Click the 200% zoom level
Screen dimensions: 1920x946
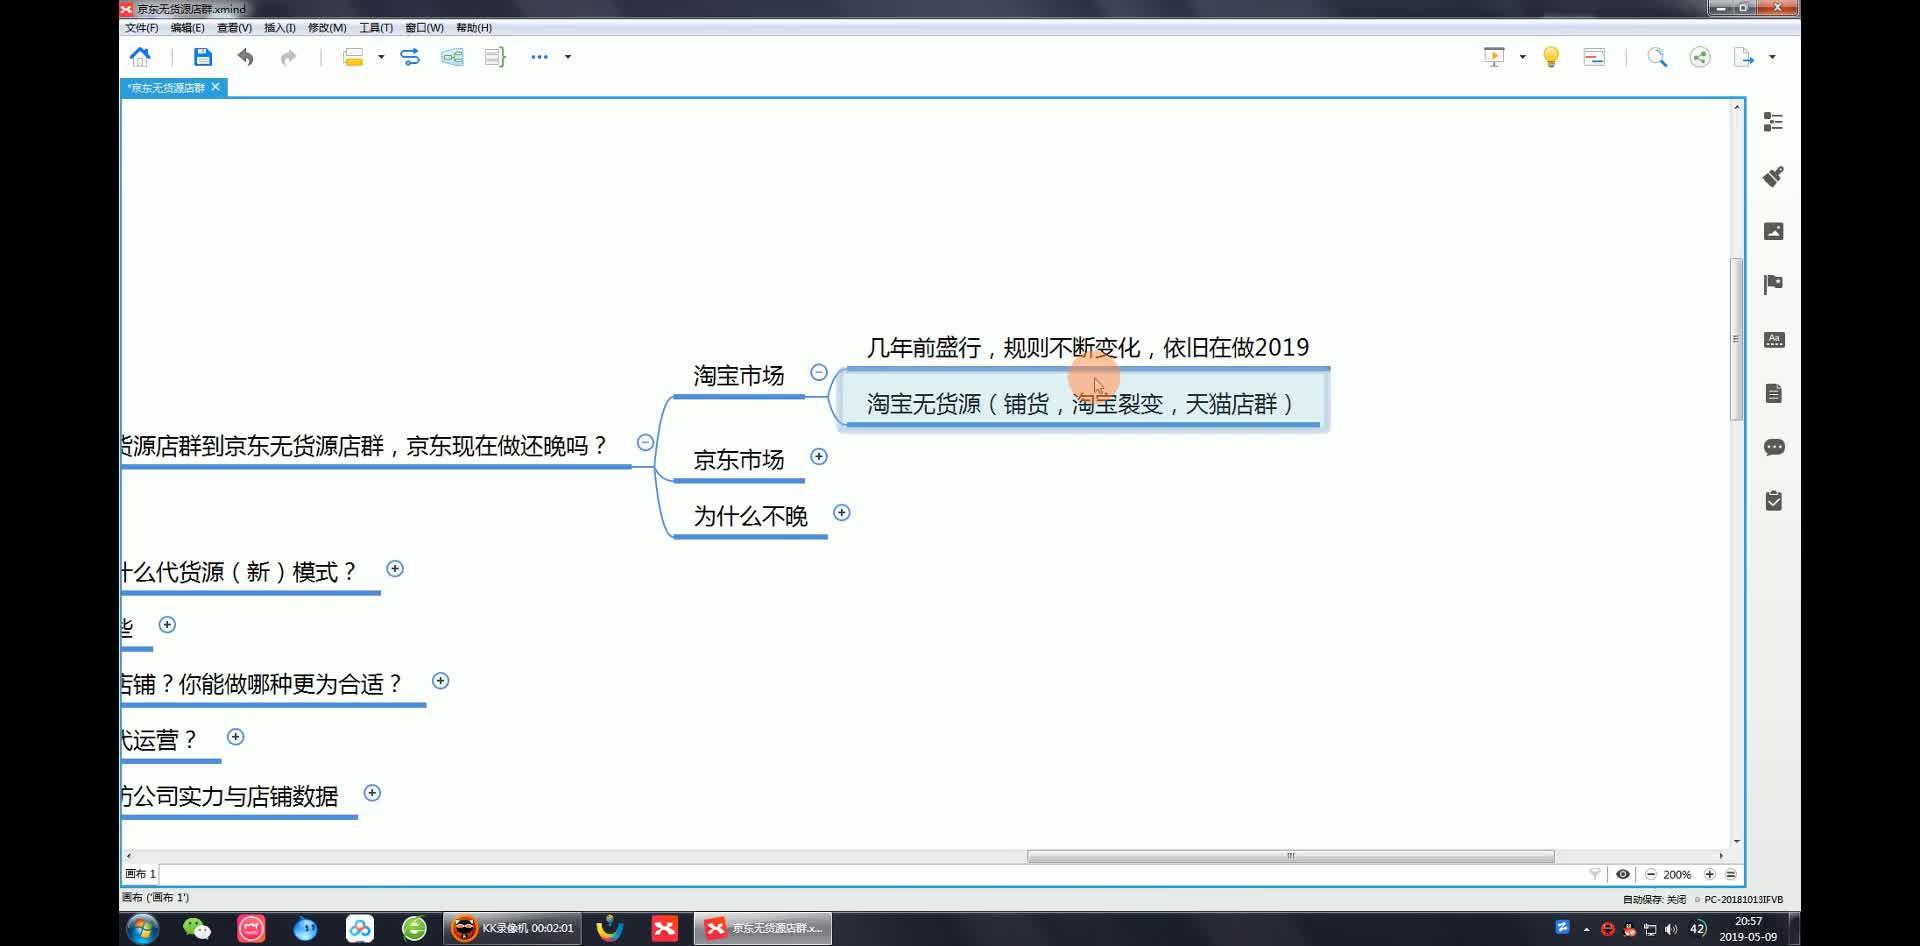tap(1678, 874)
